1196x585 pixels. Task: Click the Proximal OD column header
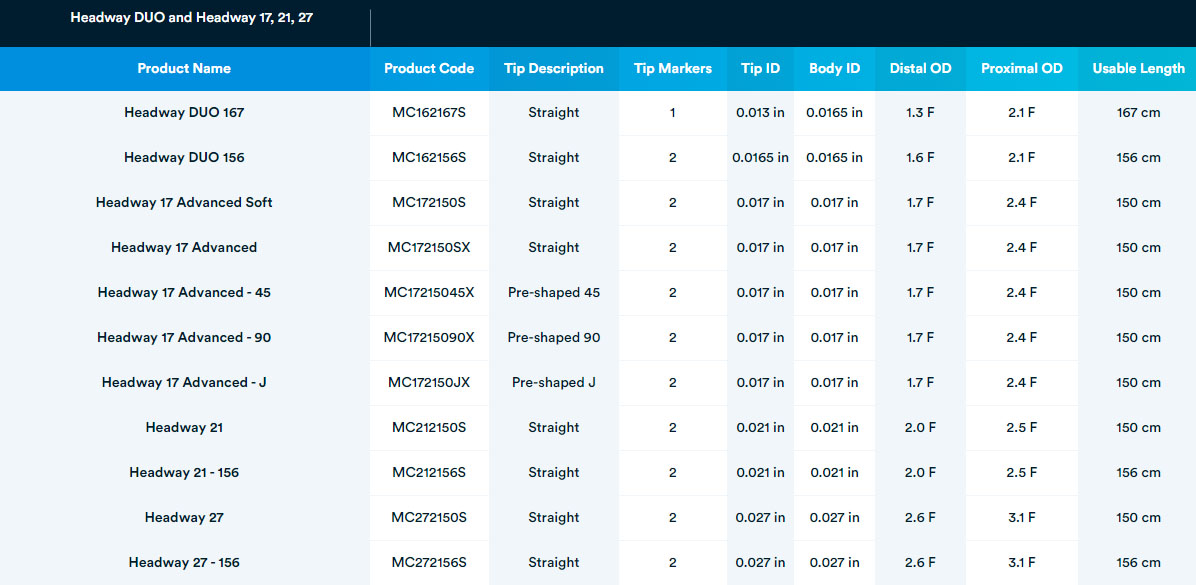pyautogui.click(x=1022, y=69)
